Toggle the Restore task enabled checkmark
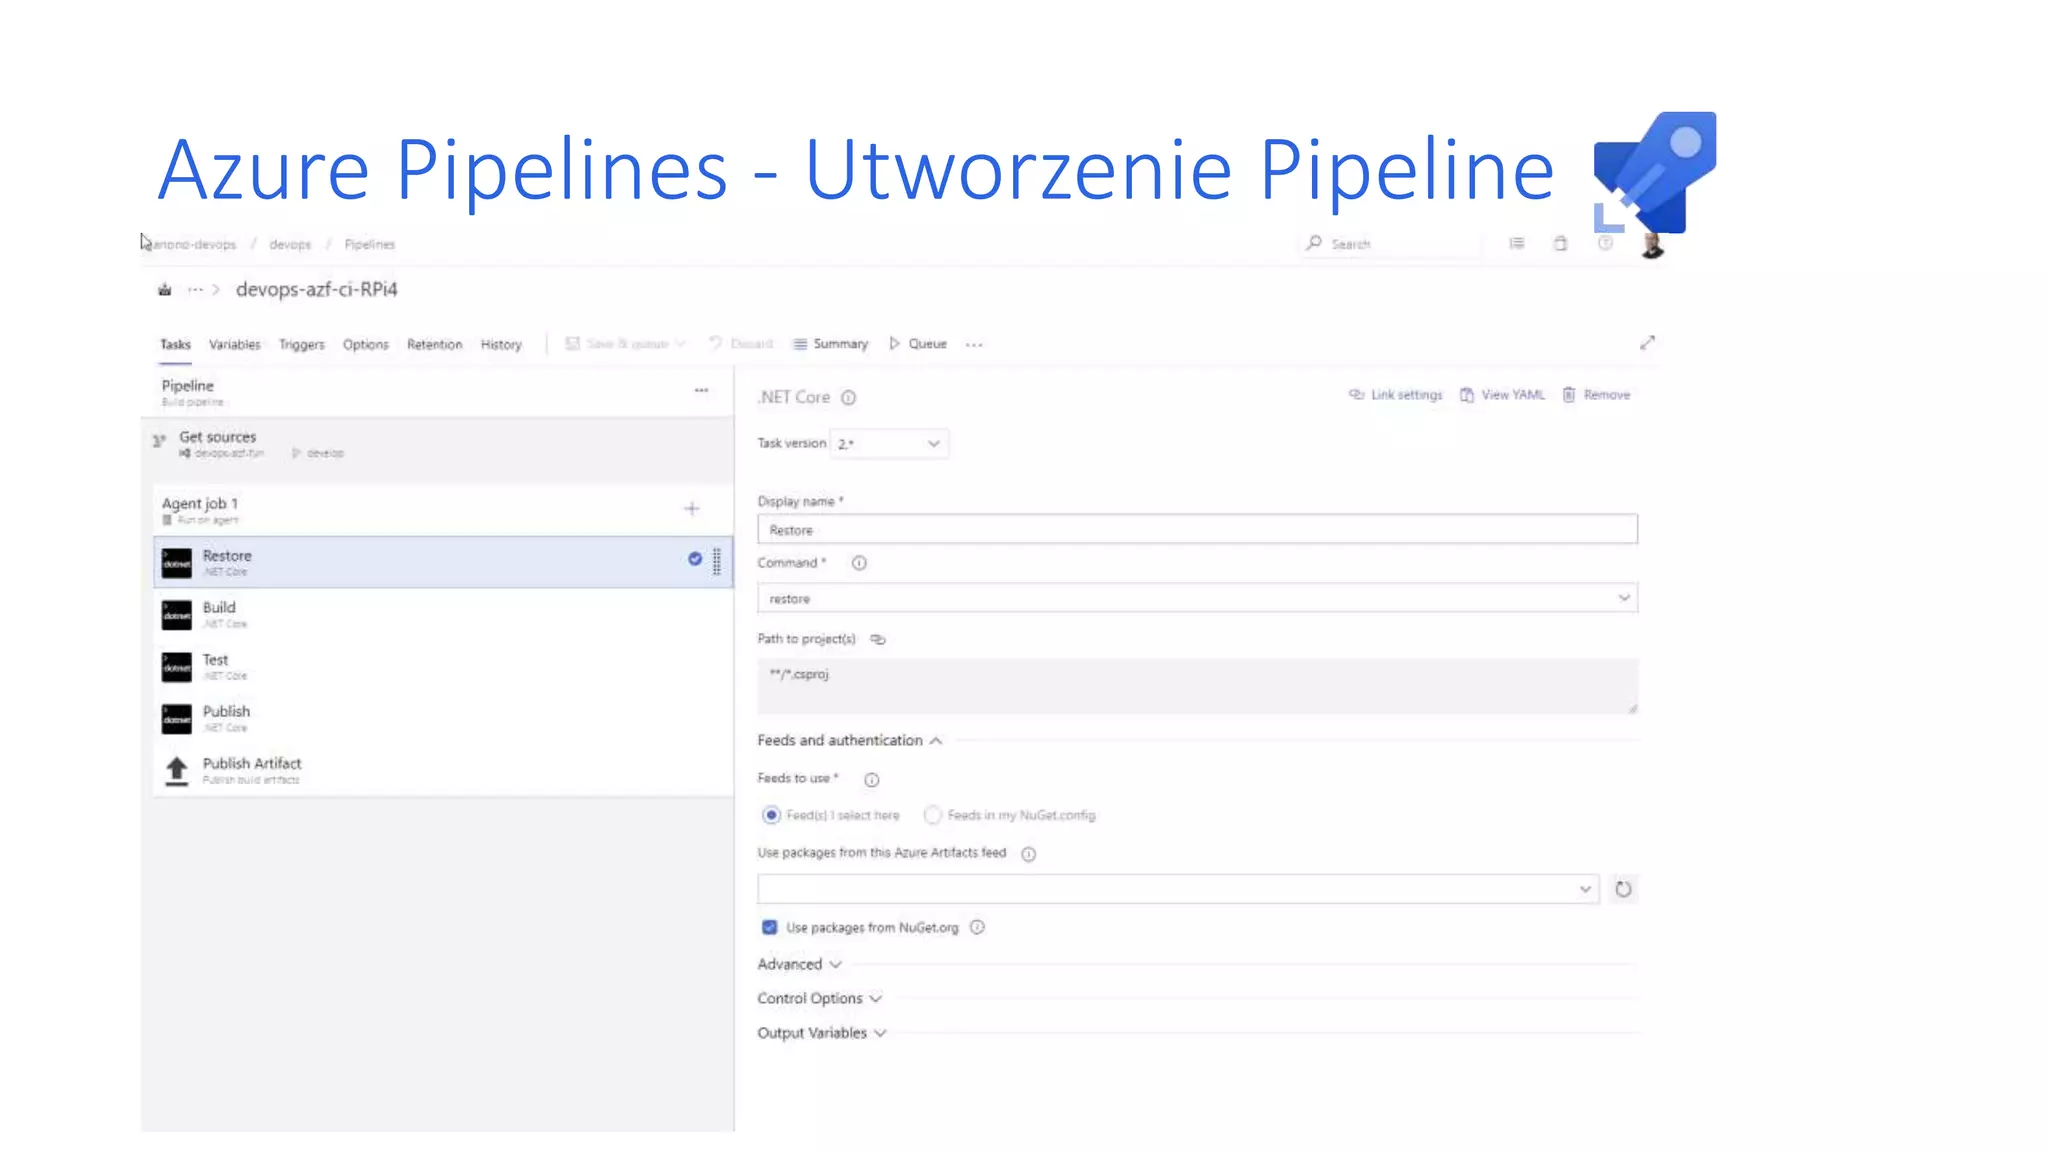Image resolution: width=2048 pixels, height=1152 pixels. tap(694, 559)
